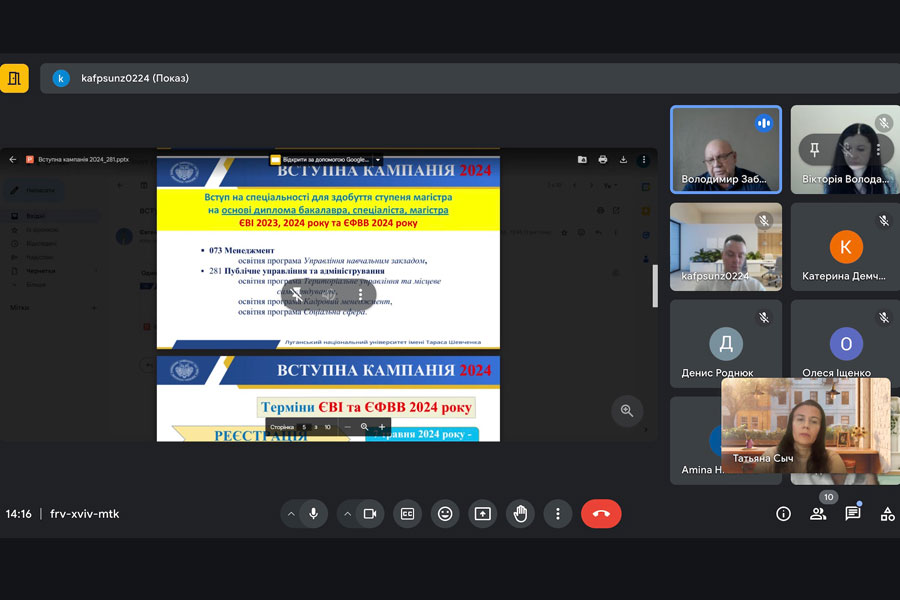
Task: Open the preview toolbar's three-dot more actions menu
Action: tap(644, 160)
